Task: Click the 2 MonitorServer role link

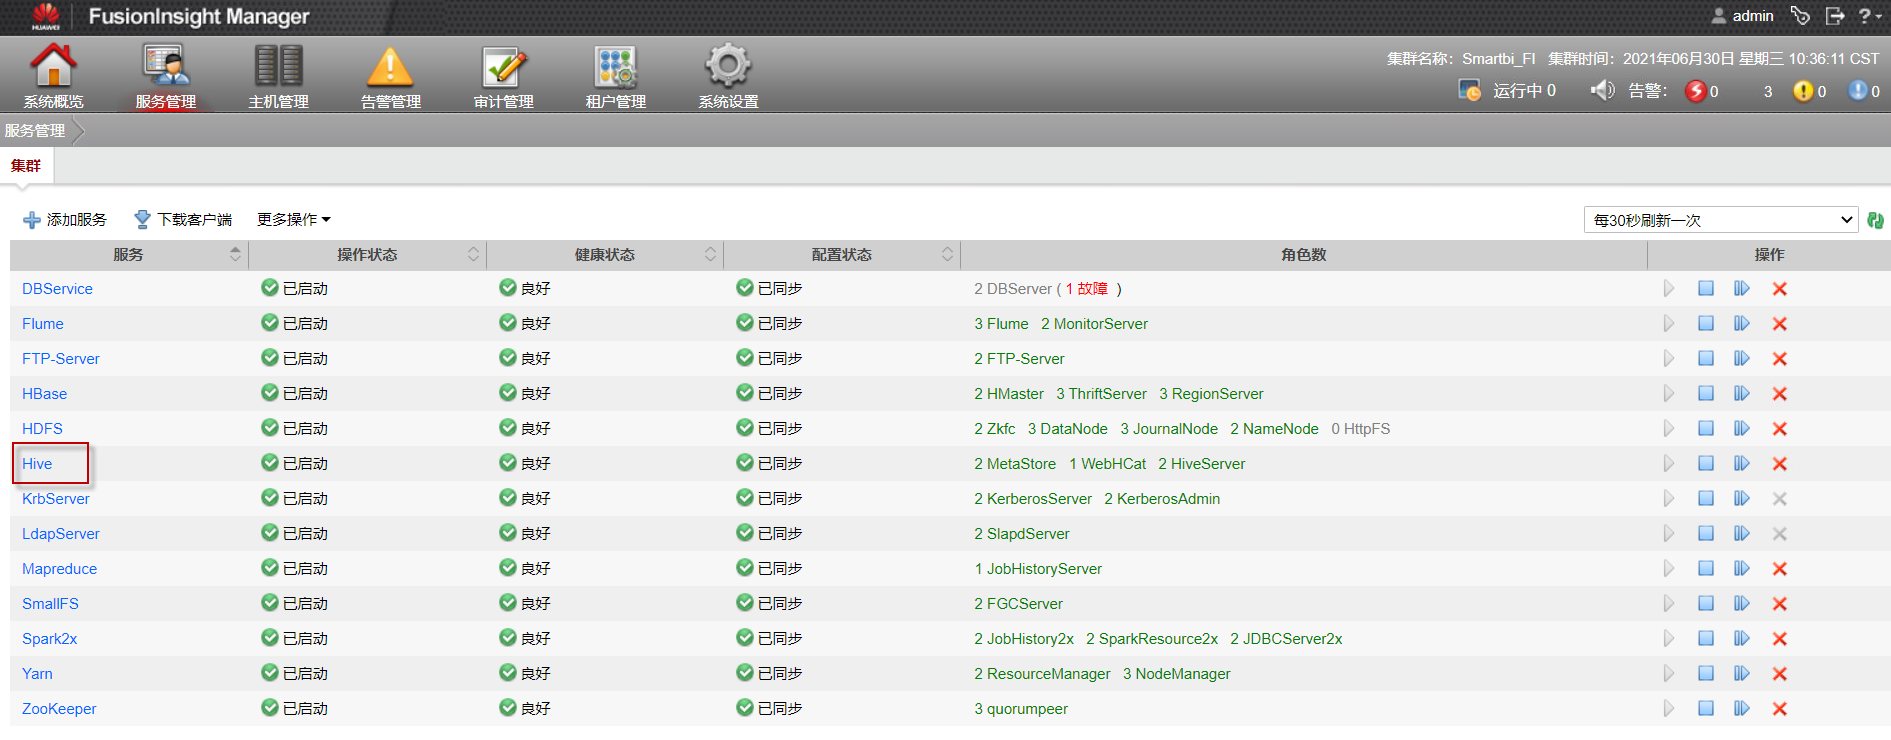Action: 1094,324
